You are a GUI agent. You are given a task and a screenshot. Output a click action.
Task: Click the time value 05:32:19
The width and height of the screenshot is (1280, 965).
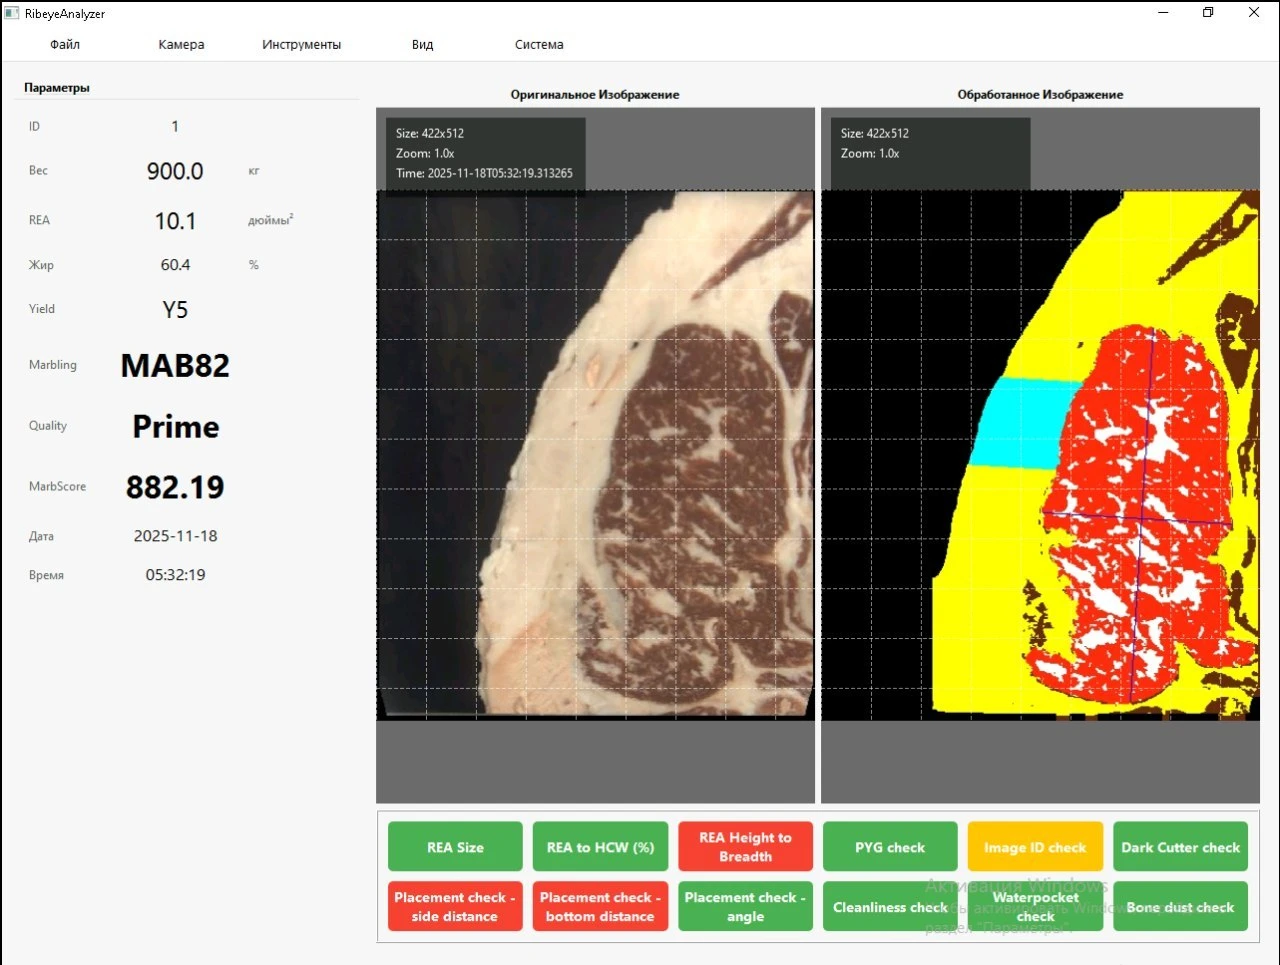point(175,575)
